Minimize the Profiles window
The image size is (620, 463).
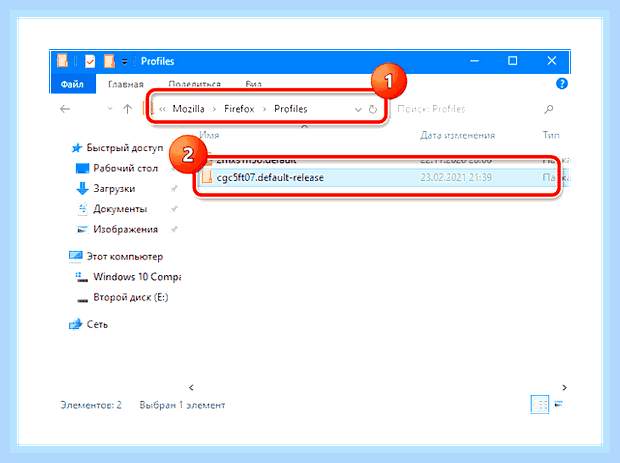[x=474, y=61]
